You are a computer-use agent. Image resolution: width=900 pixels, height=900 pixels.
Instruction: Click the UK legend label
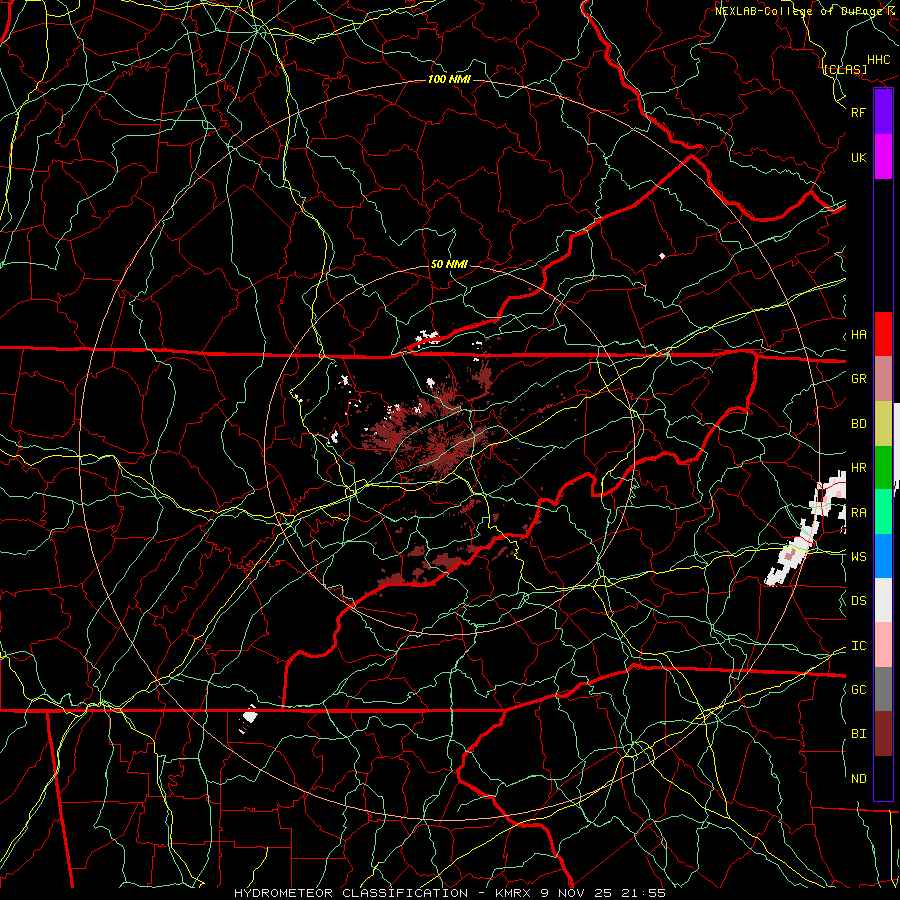[858, 157]
